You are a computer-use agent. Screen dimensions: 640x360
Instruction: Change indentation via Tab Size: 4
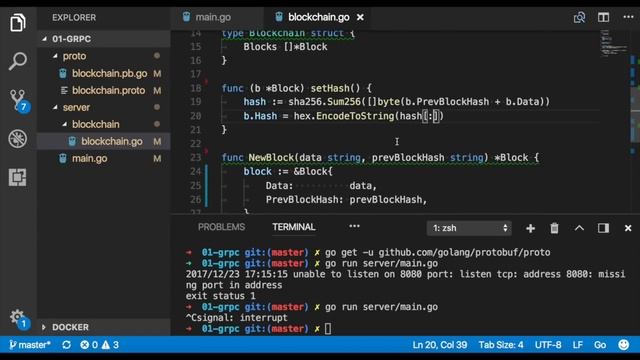click(x=501, y=345)
